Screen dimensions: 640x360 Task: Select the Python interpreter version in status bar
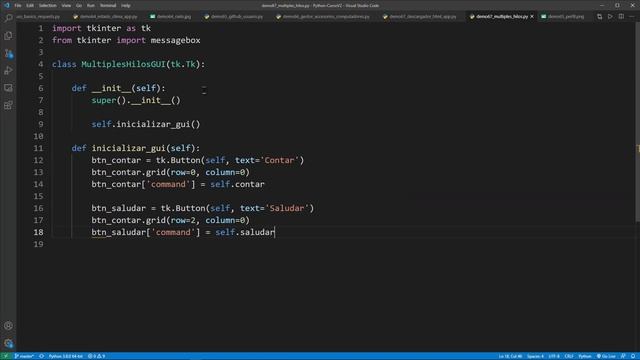tap(65, 356)
